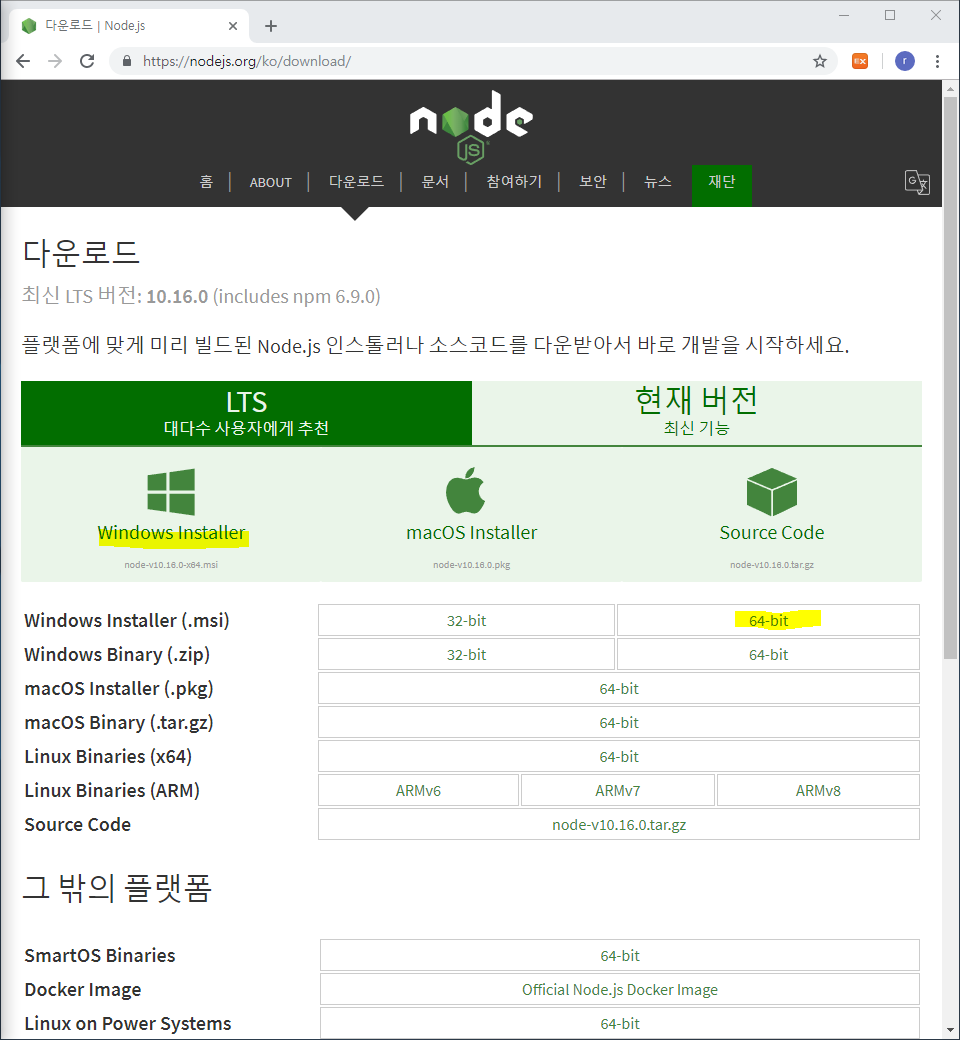This screenshot has height=1040, width=960.
Task: Minimize the Chrome window
Action: [844, 15]
